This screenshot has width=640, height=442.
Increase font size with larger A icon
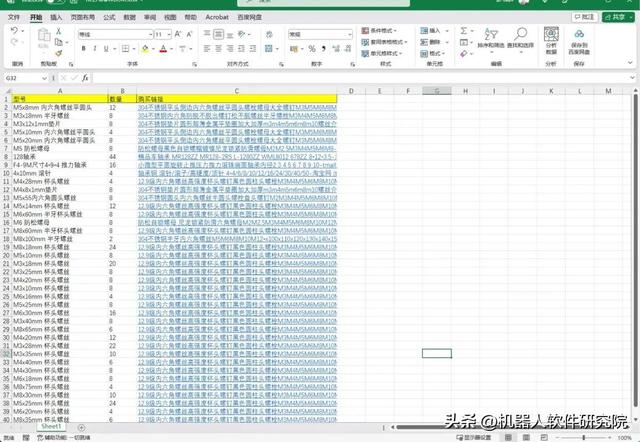click(x=178, y=34)
